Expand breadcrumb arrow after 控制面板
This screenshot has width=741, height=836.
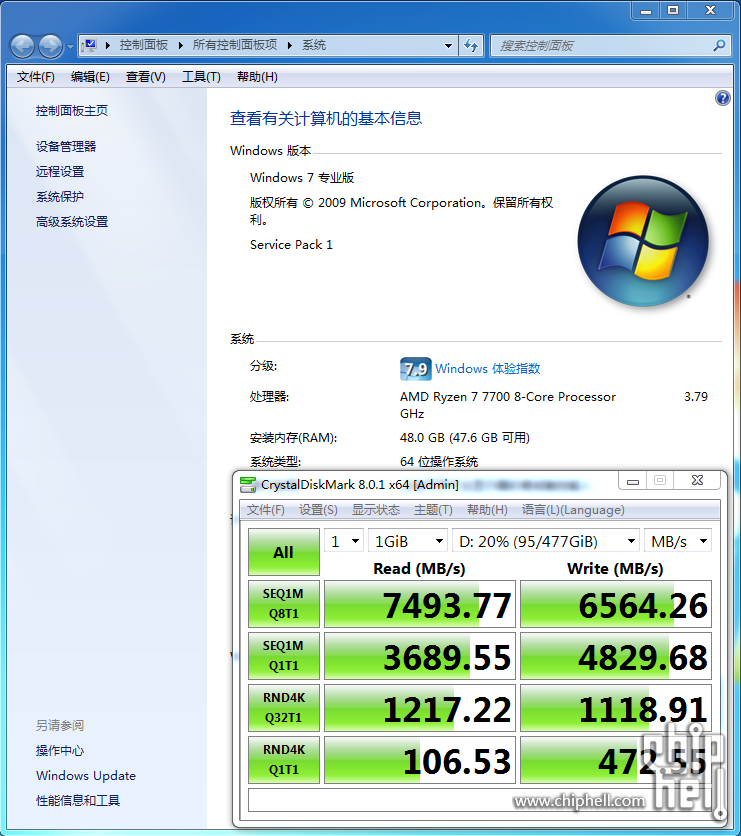pos(180,46)
